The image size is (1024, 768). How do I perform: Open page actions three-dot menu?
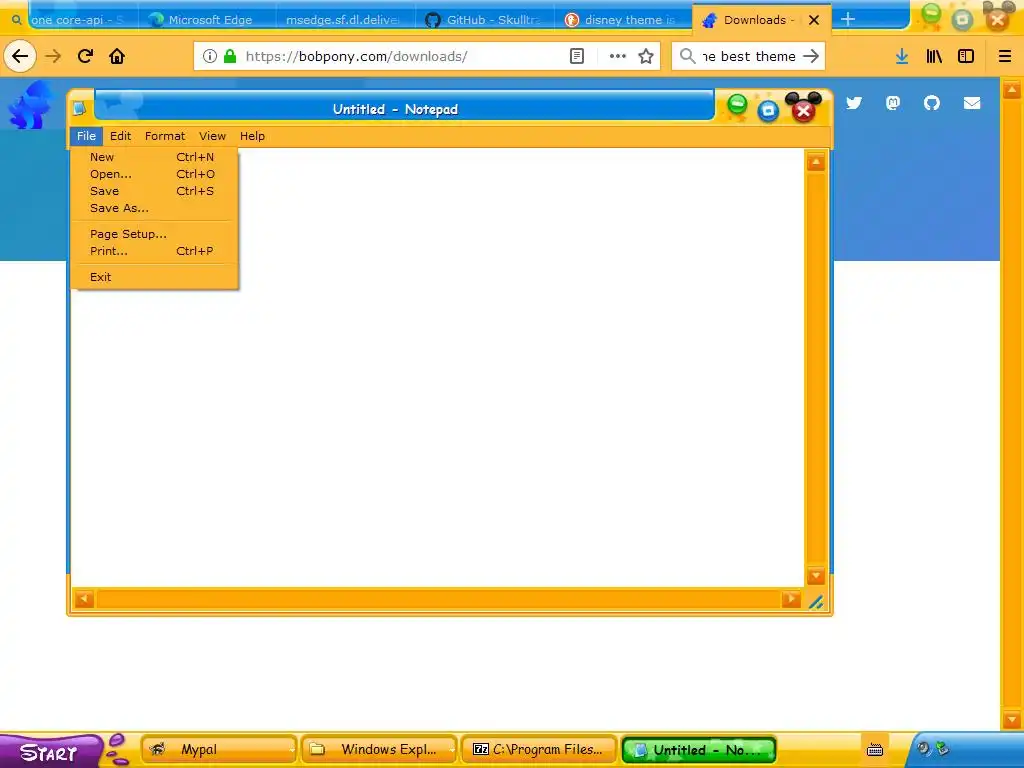pos(617,56)
